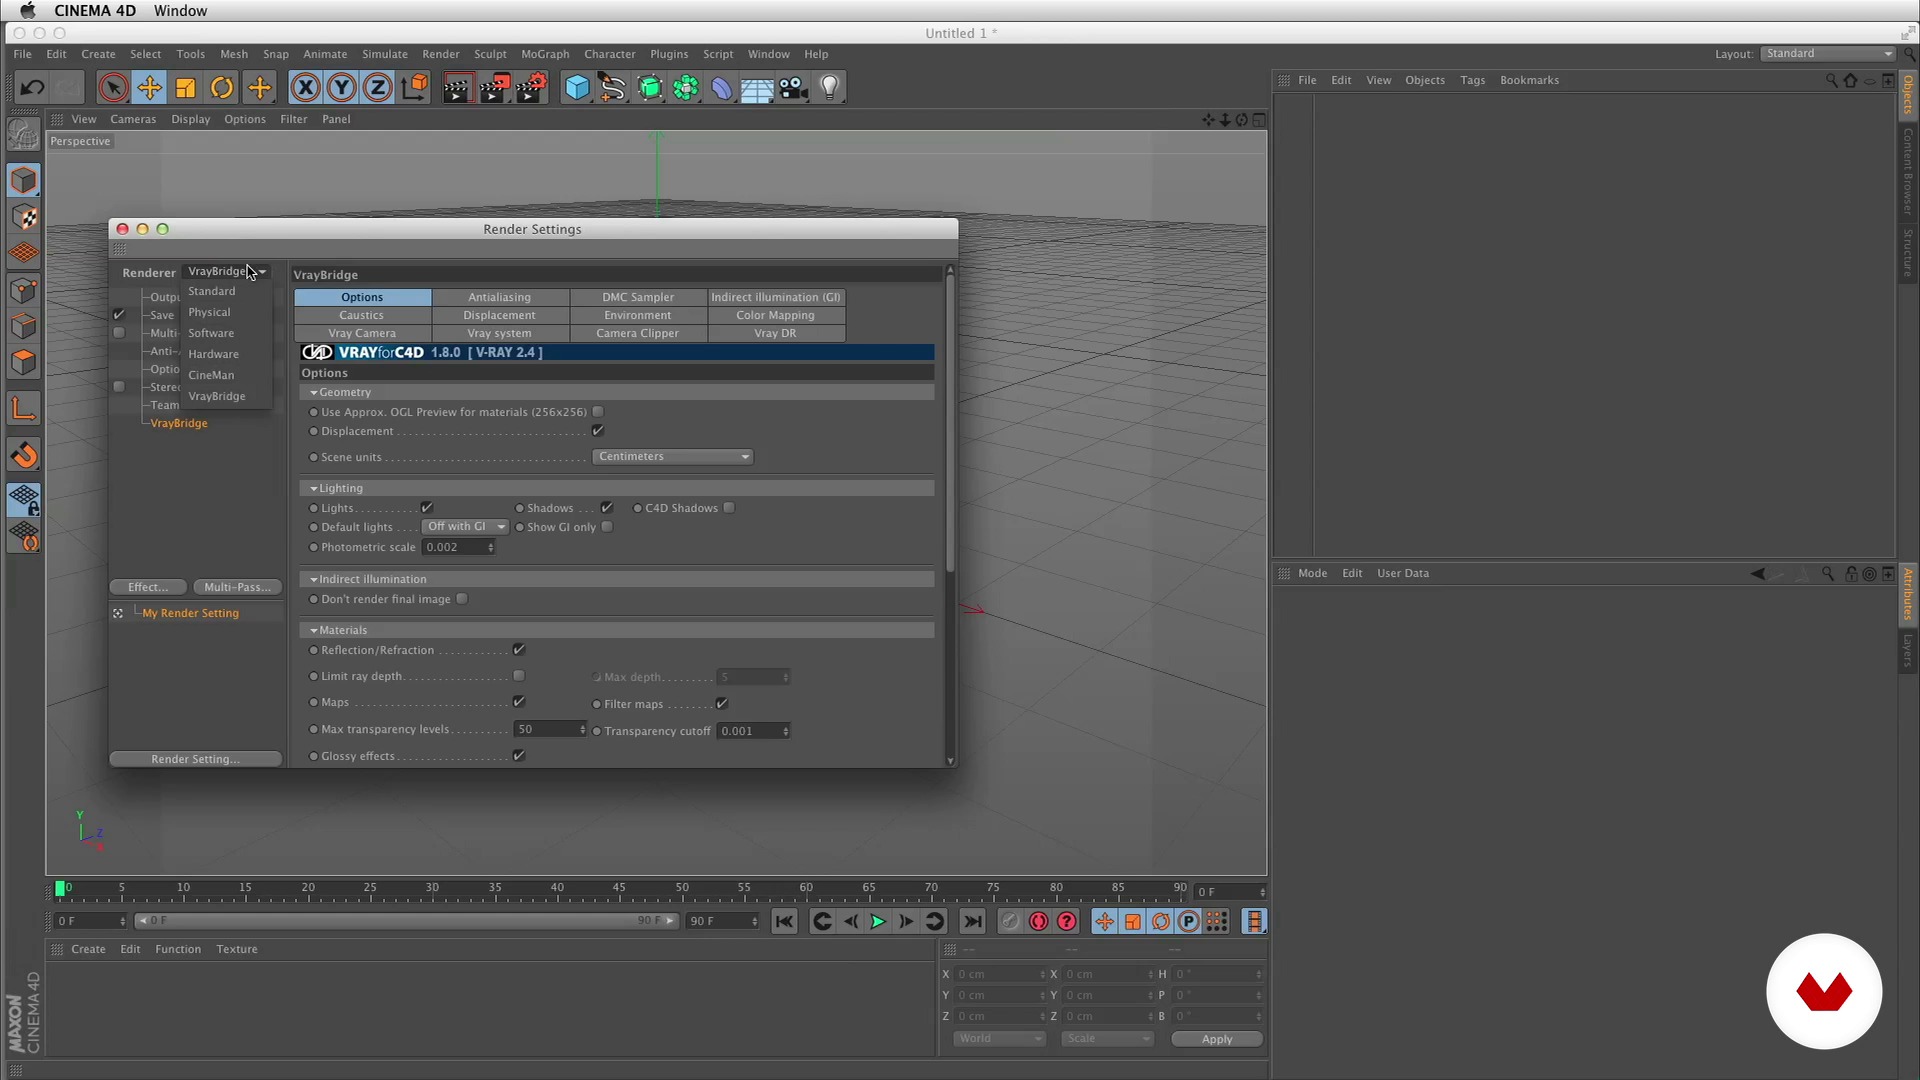Toggle Filter maps checkbox

tap(721, 704)
